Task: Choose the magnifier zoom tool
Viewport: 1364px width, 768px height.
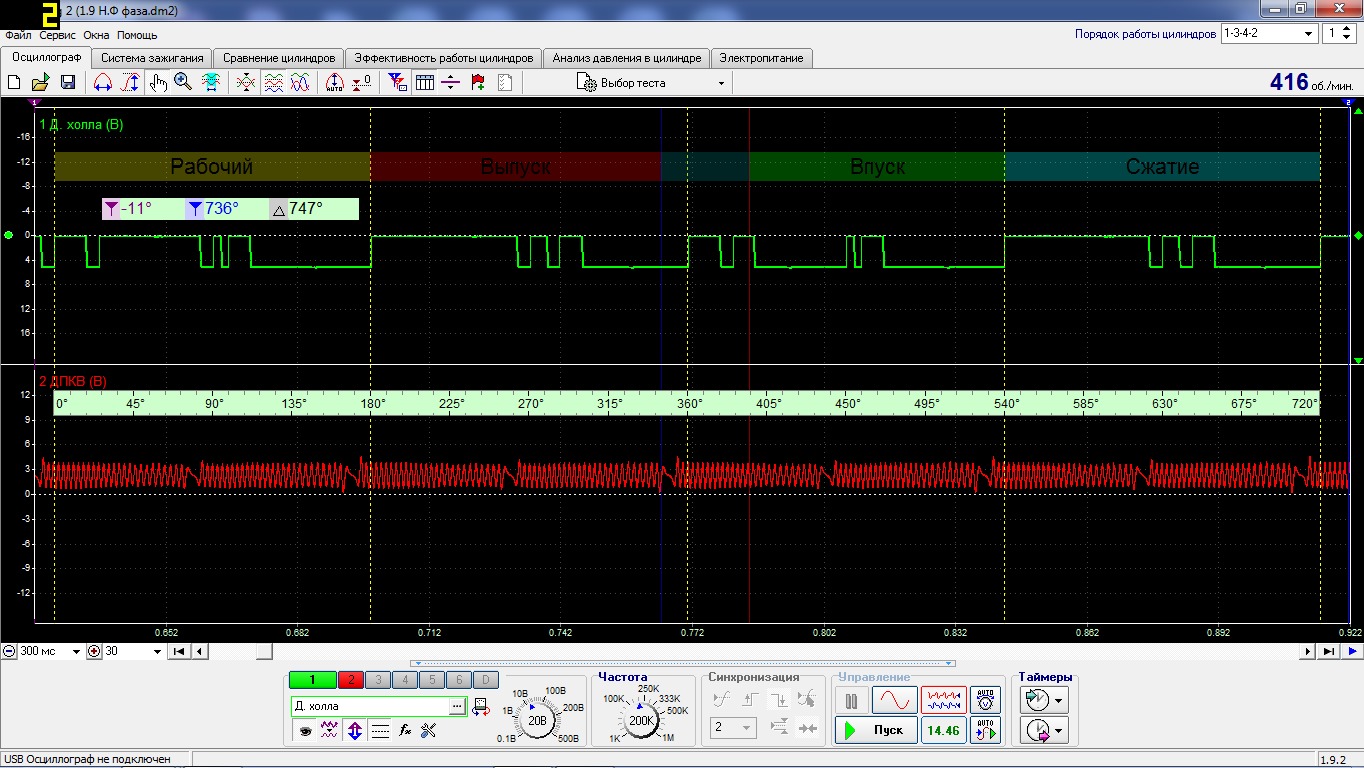Action: pos(183,83)
